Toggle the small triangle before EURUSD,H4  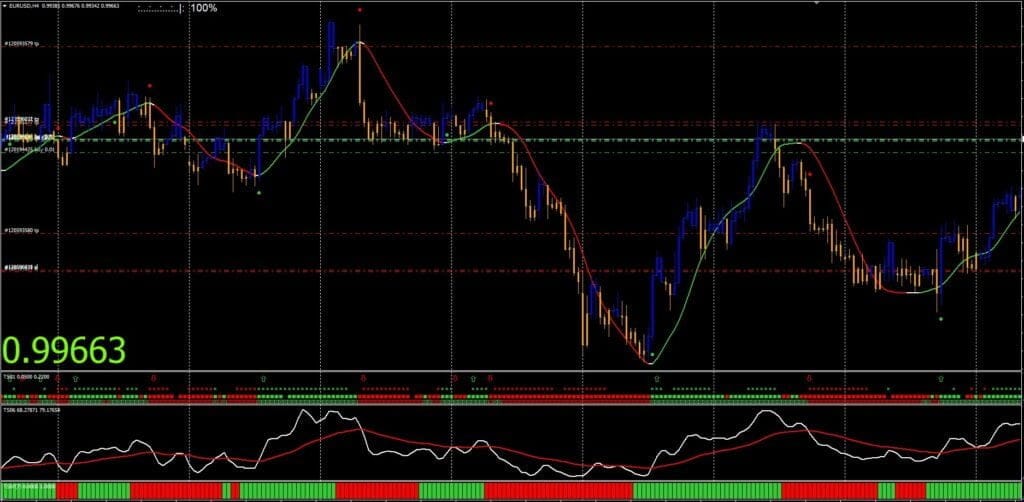coord(7,8)
